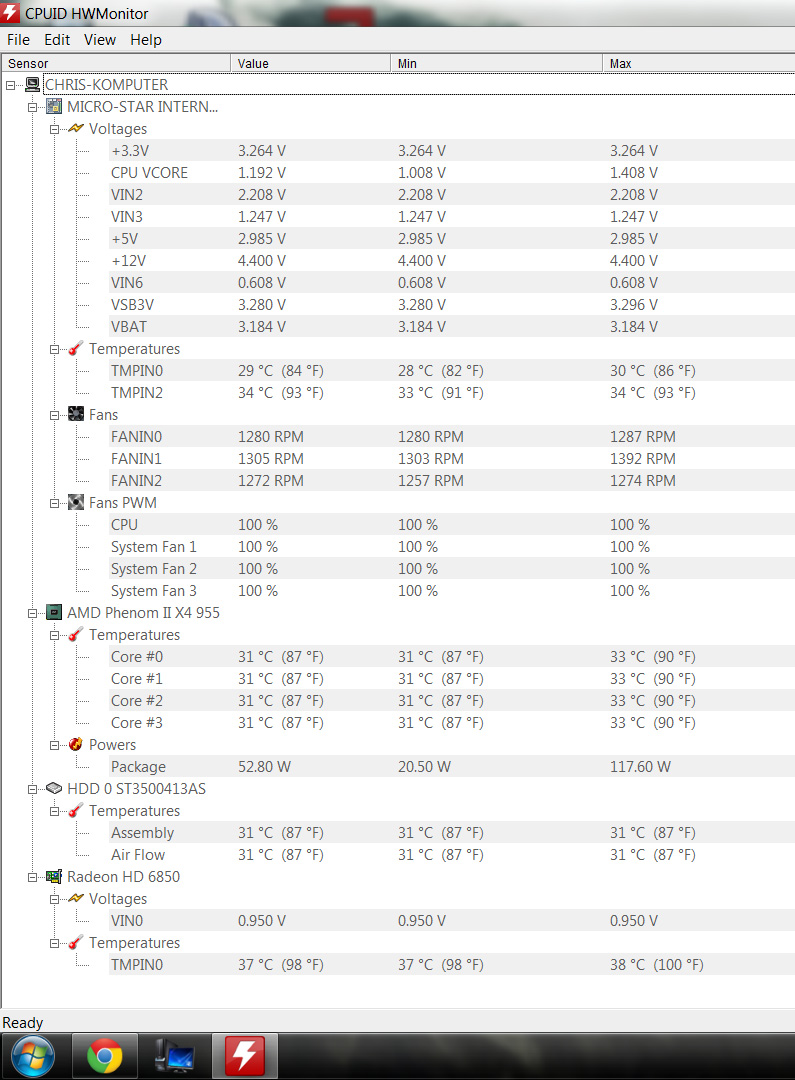Click the voltage lightning icon under MICRO-STAR
The height and width of the screenshot is (1080, 795).
[76, 129]
